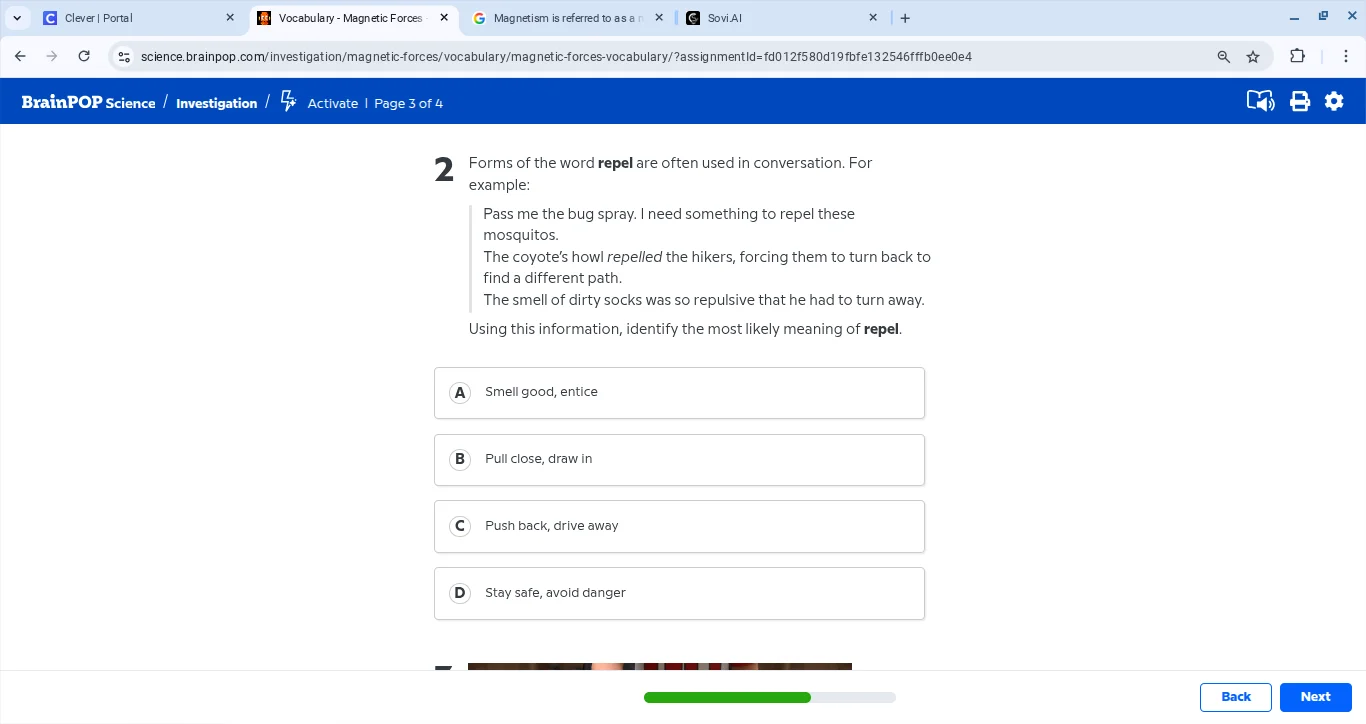Choose answer B: Pull close, draw in
The image size is (1366, 724).
pyautogui.click(x=679, y=459)
